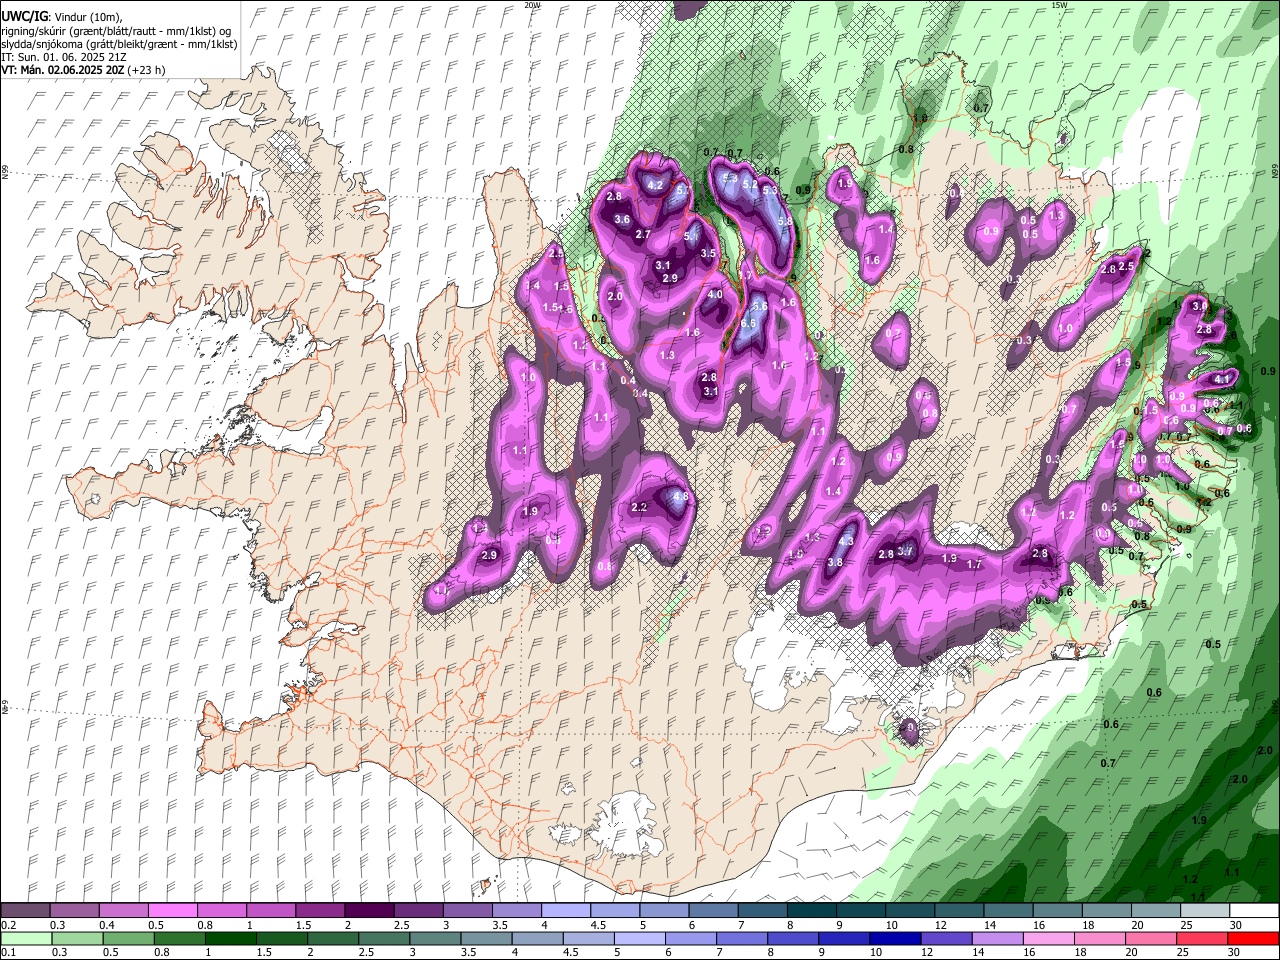The image size is (1280, 960).
Task: Click the 'VT: Mán. 02.06.2025 20Z (+23 h)' line
Action: (x=83, y=70)
